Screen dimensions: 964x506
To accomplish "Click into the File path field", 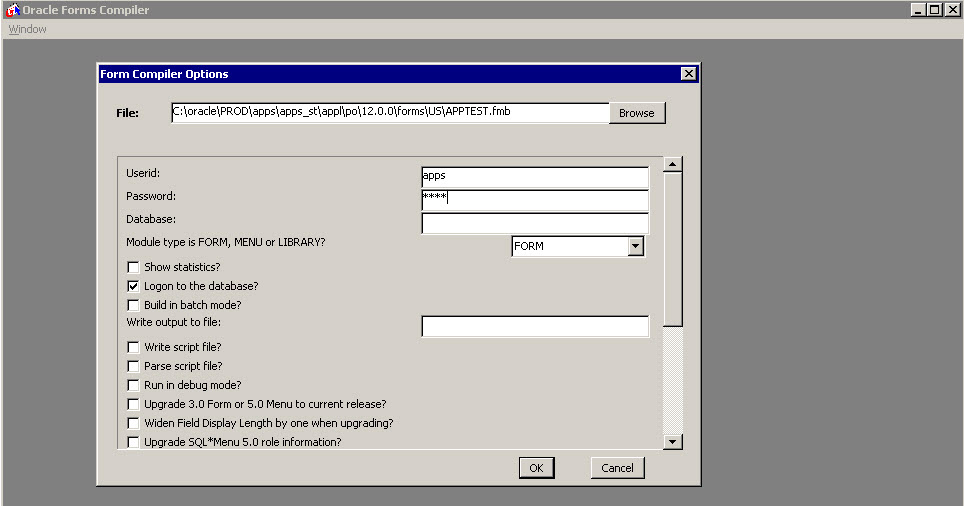I will [390, 113].
